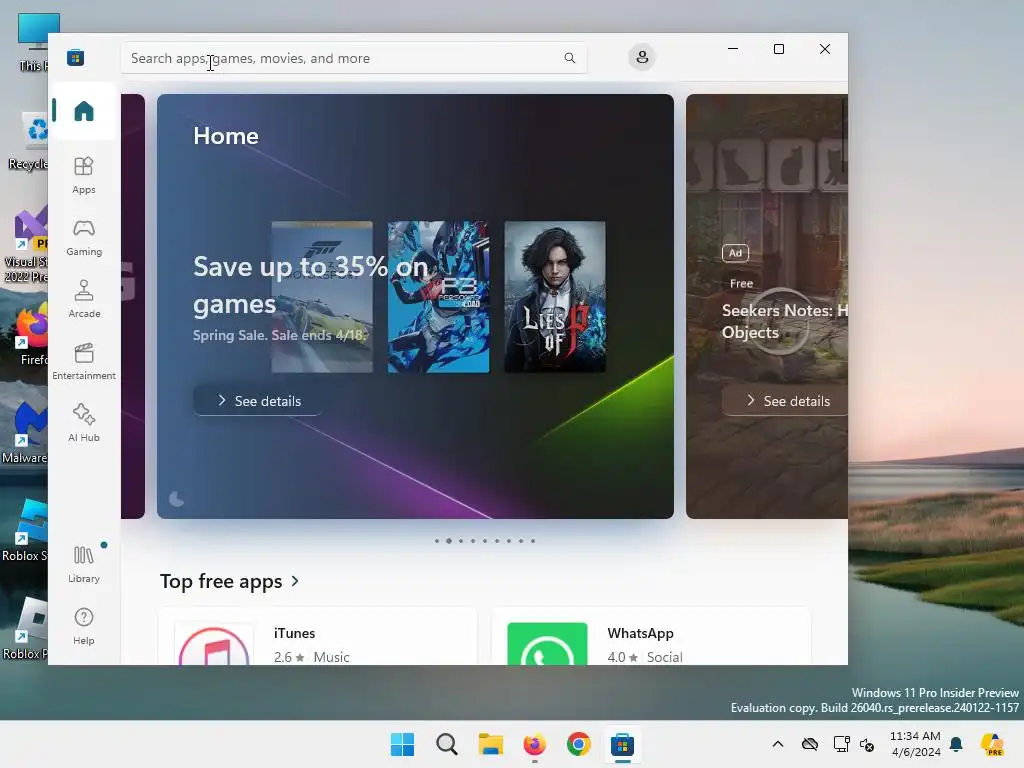Open the Home section in the sidebar

point(84,111)
